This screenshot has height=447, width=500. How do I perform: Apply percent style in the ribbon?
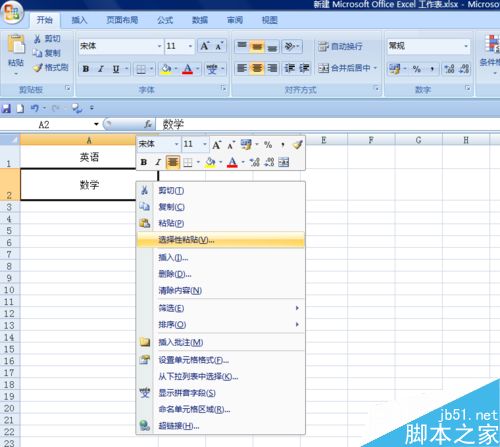417,69
